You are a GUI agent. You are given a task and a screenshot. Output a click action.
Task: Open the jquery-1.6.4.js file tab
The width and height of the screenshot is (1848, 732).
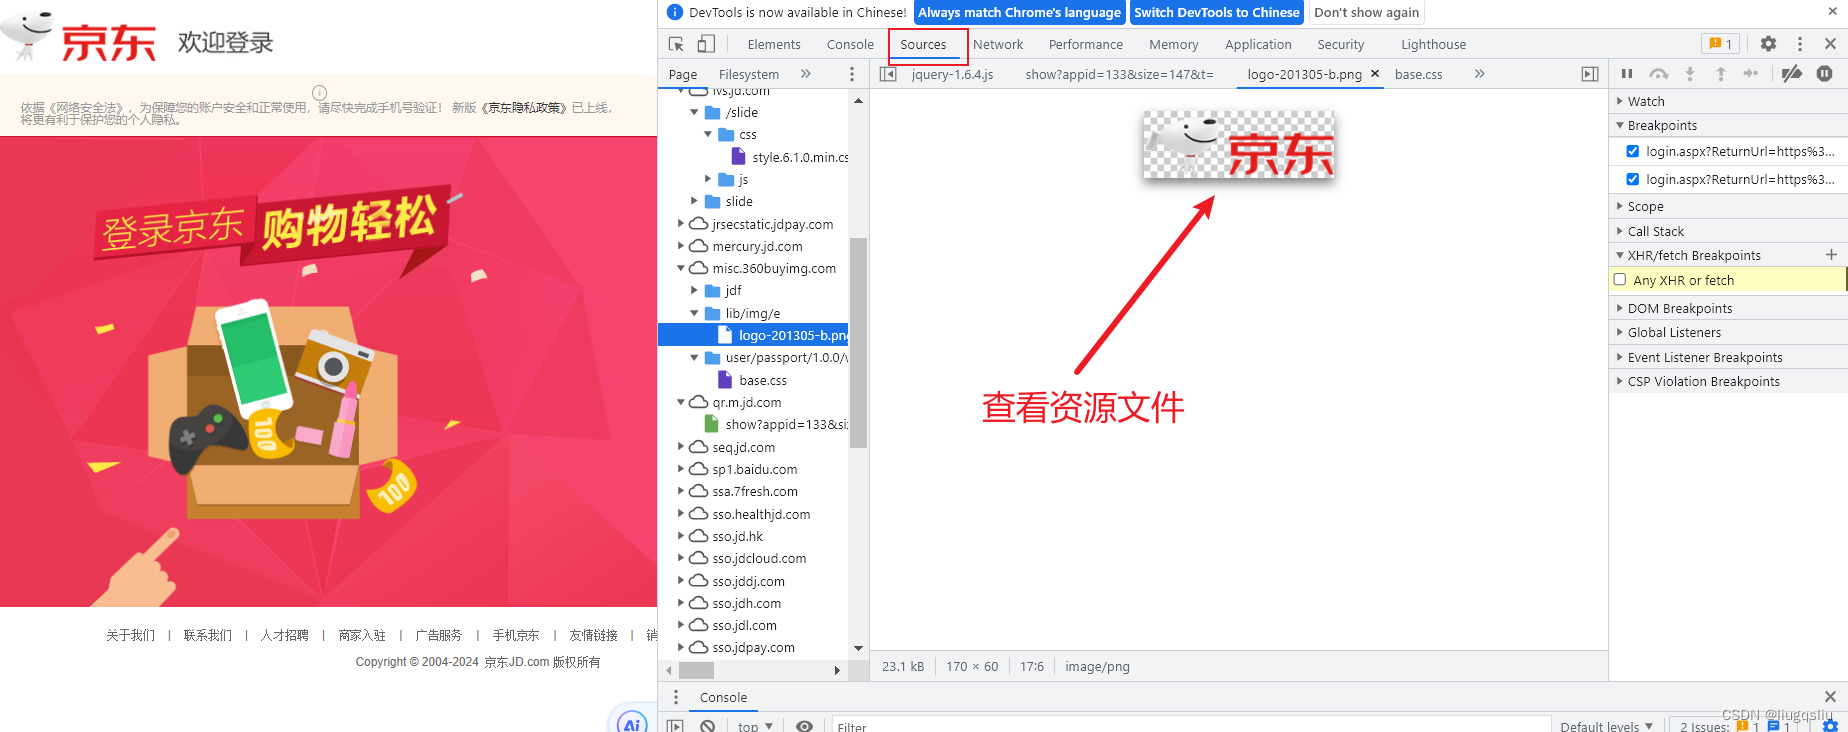[x=952, y=74]
